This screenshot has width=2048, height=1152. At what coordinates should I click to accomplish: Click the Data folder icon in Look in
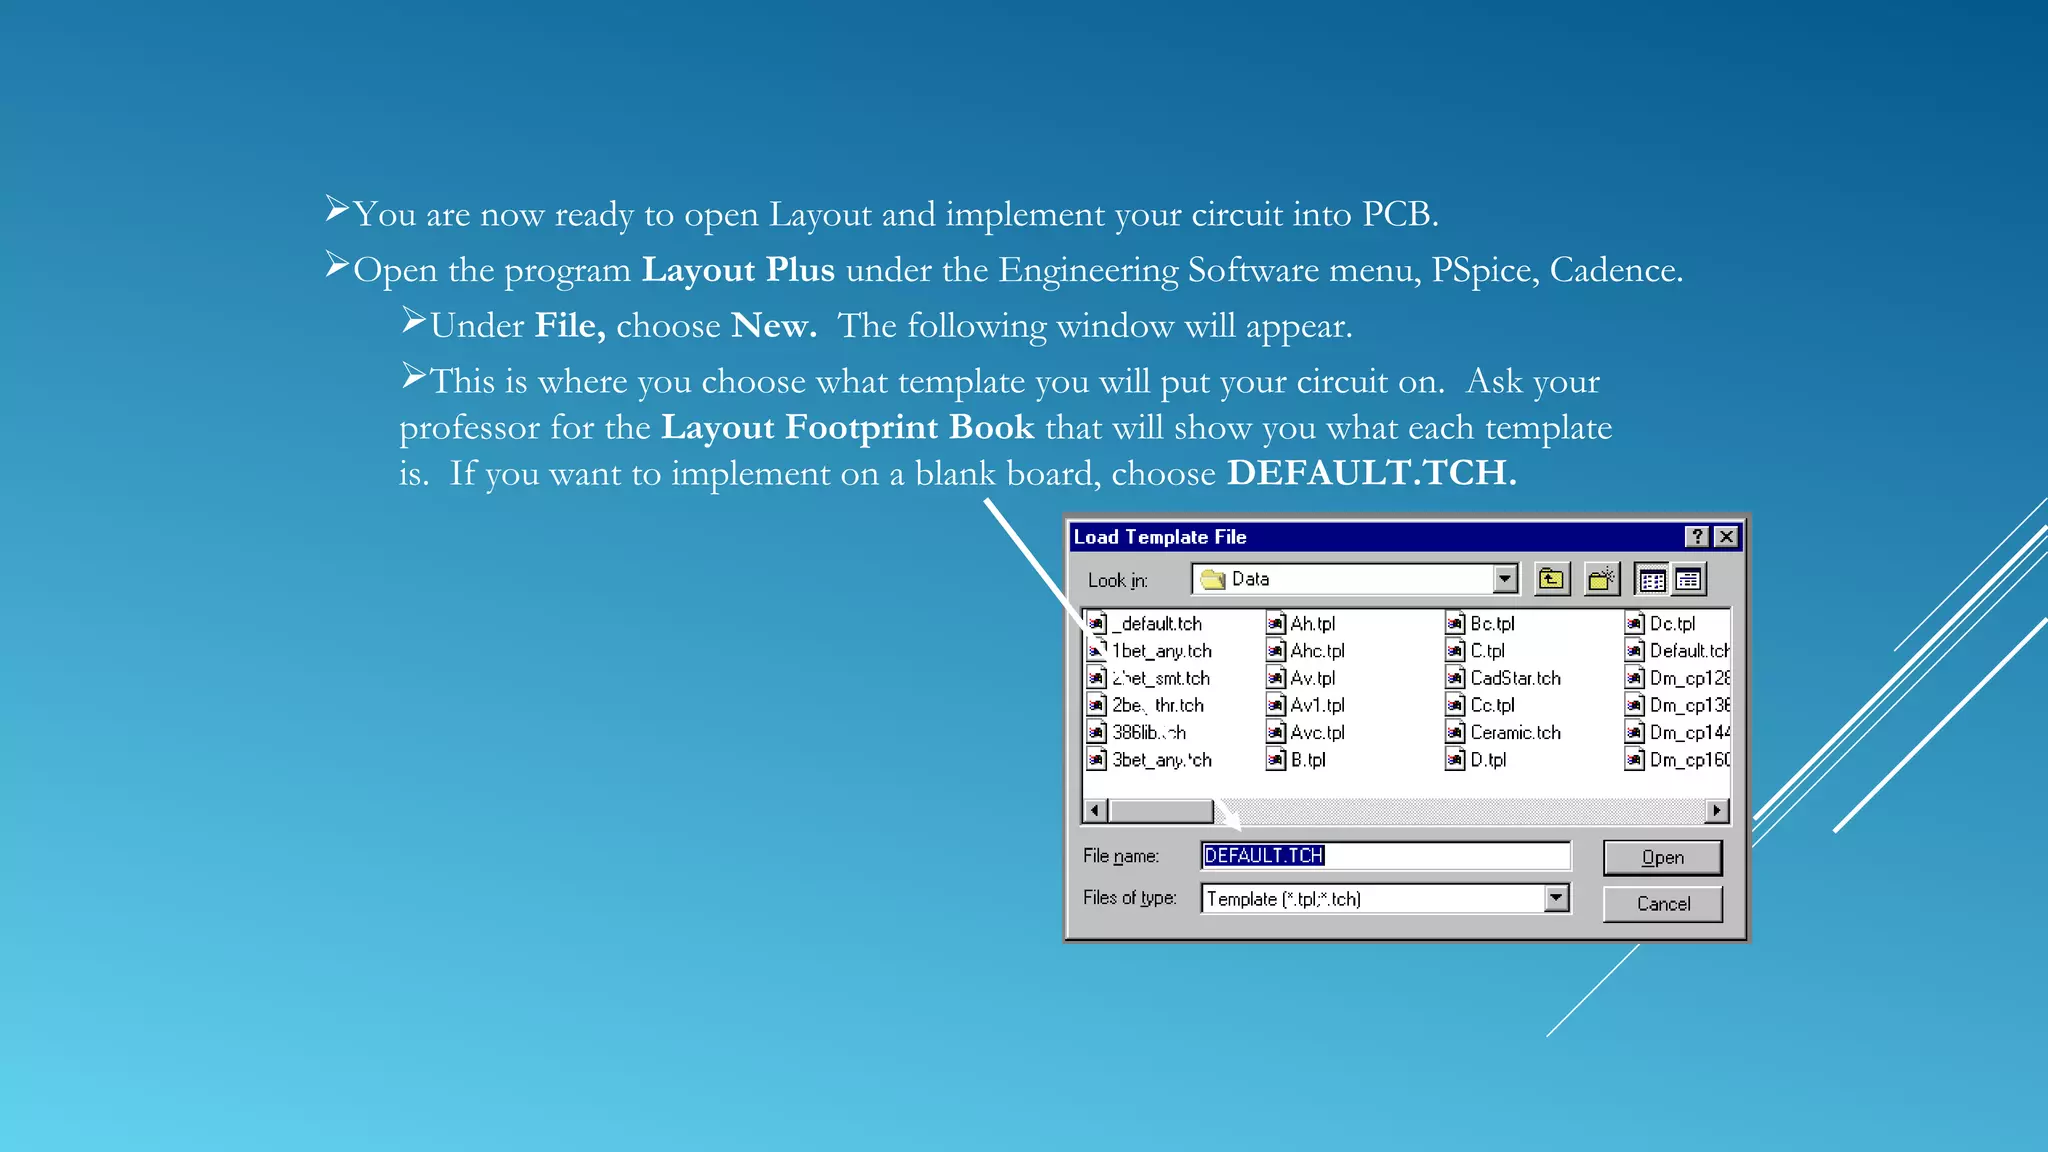1213,579
